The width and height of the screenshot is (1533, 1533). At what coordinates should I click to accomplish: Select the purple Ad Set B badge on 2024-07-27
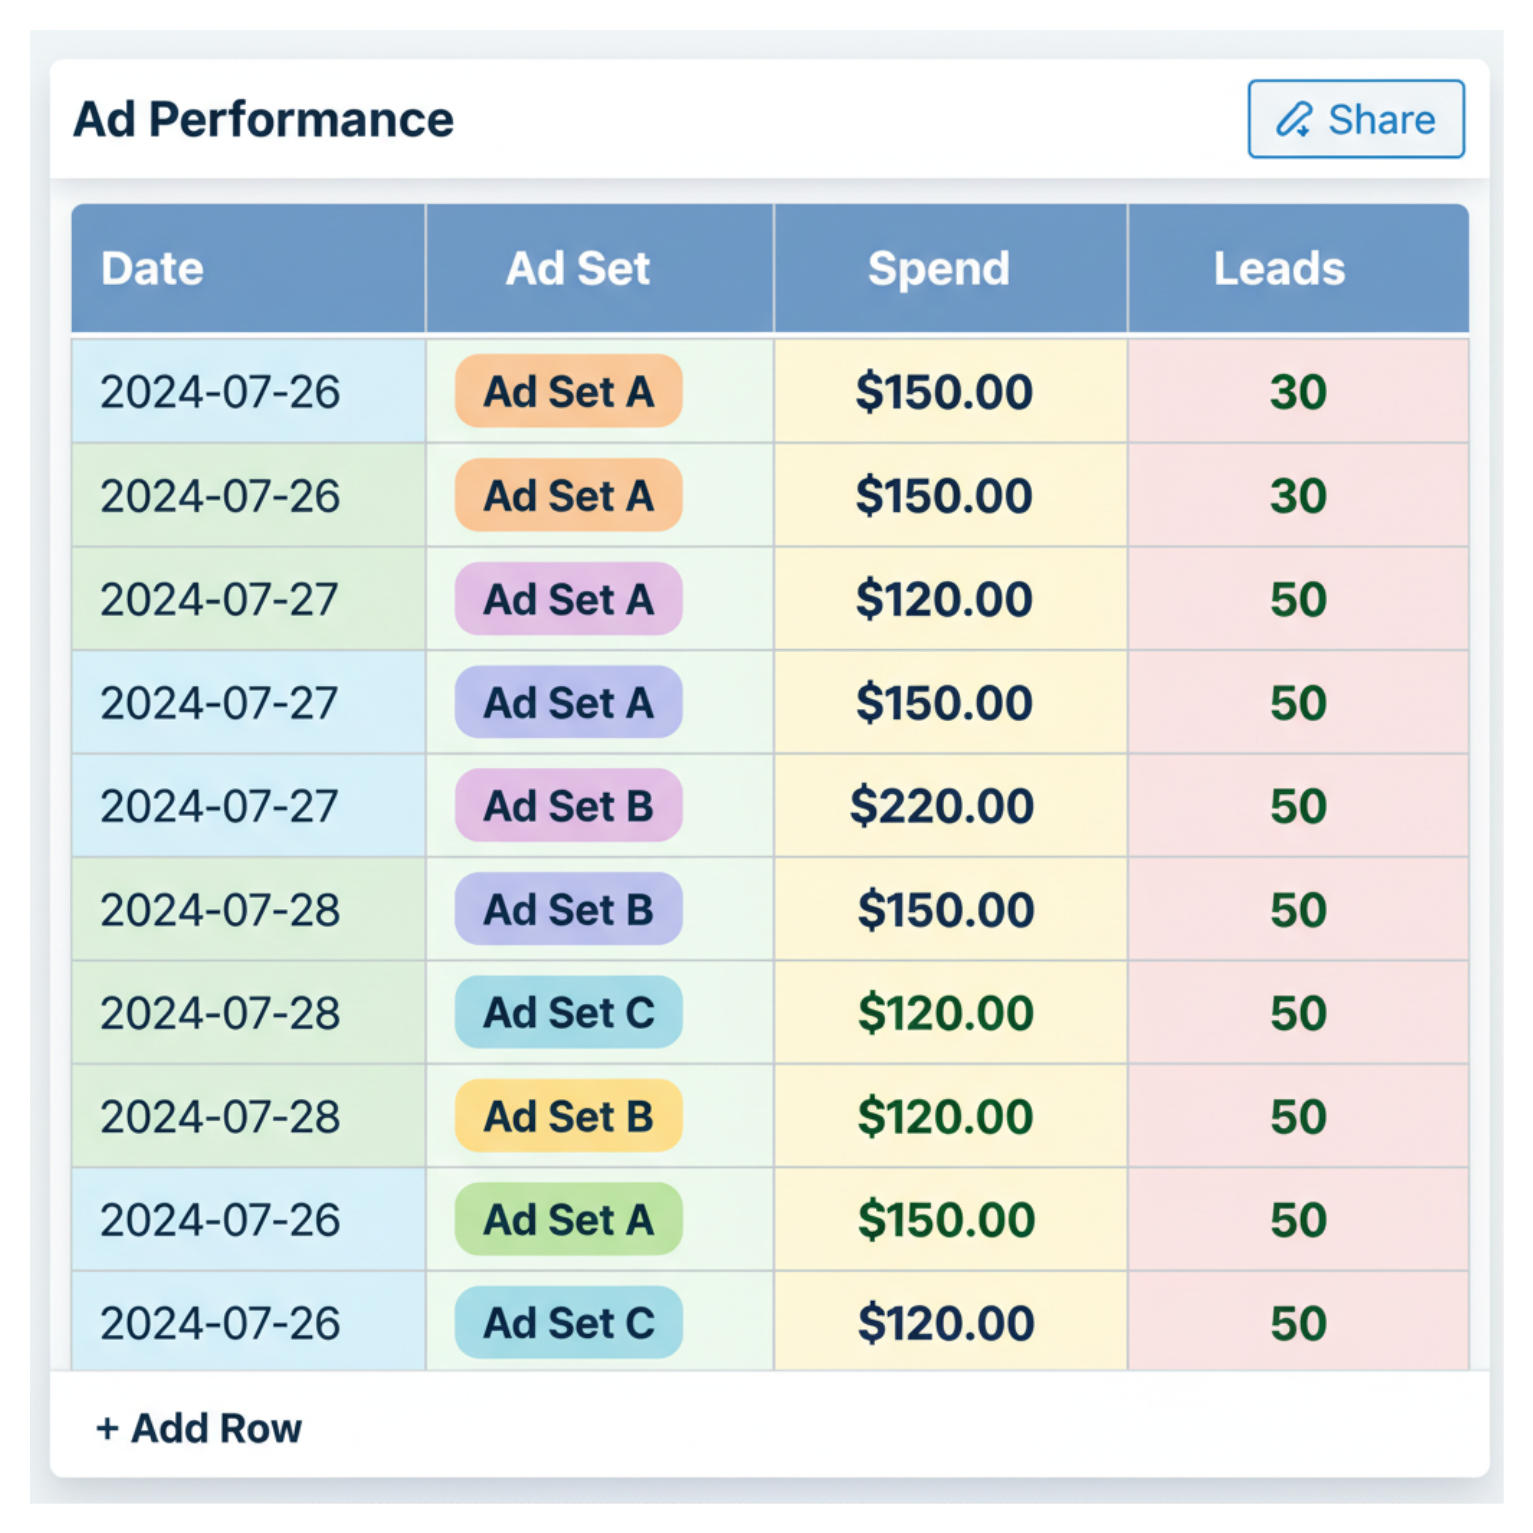pos(566,805)
